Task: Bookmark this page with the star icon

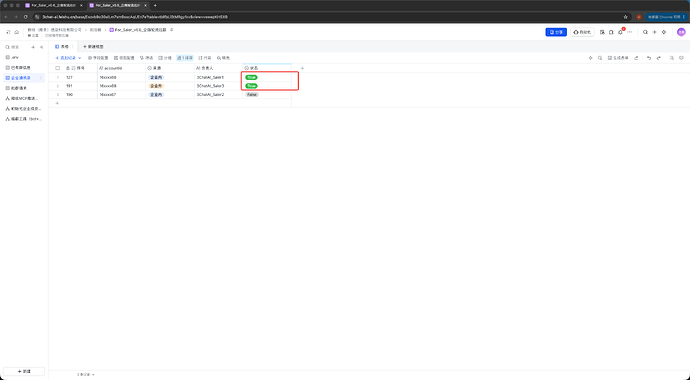Action: (x=625, y=17)
